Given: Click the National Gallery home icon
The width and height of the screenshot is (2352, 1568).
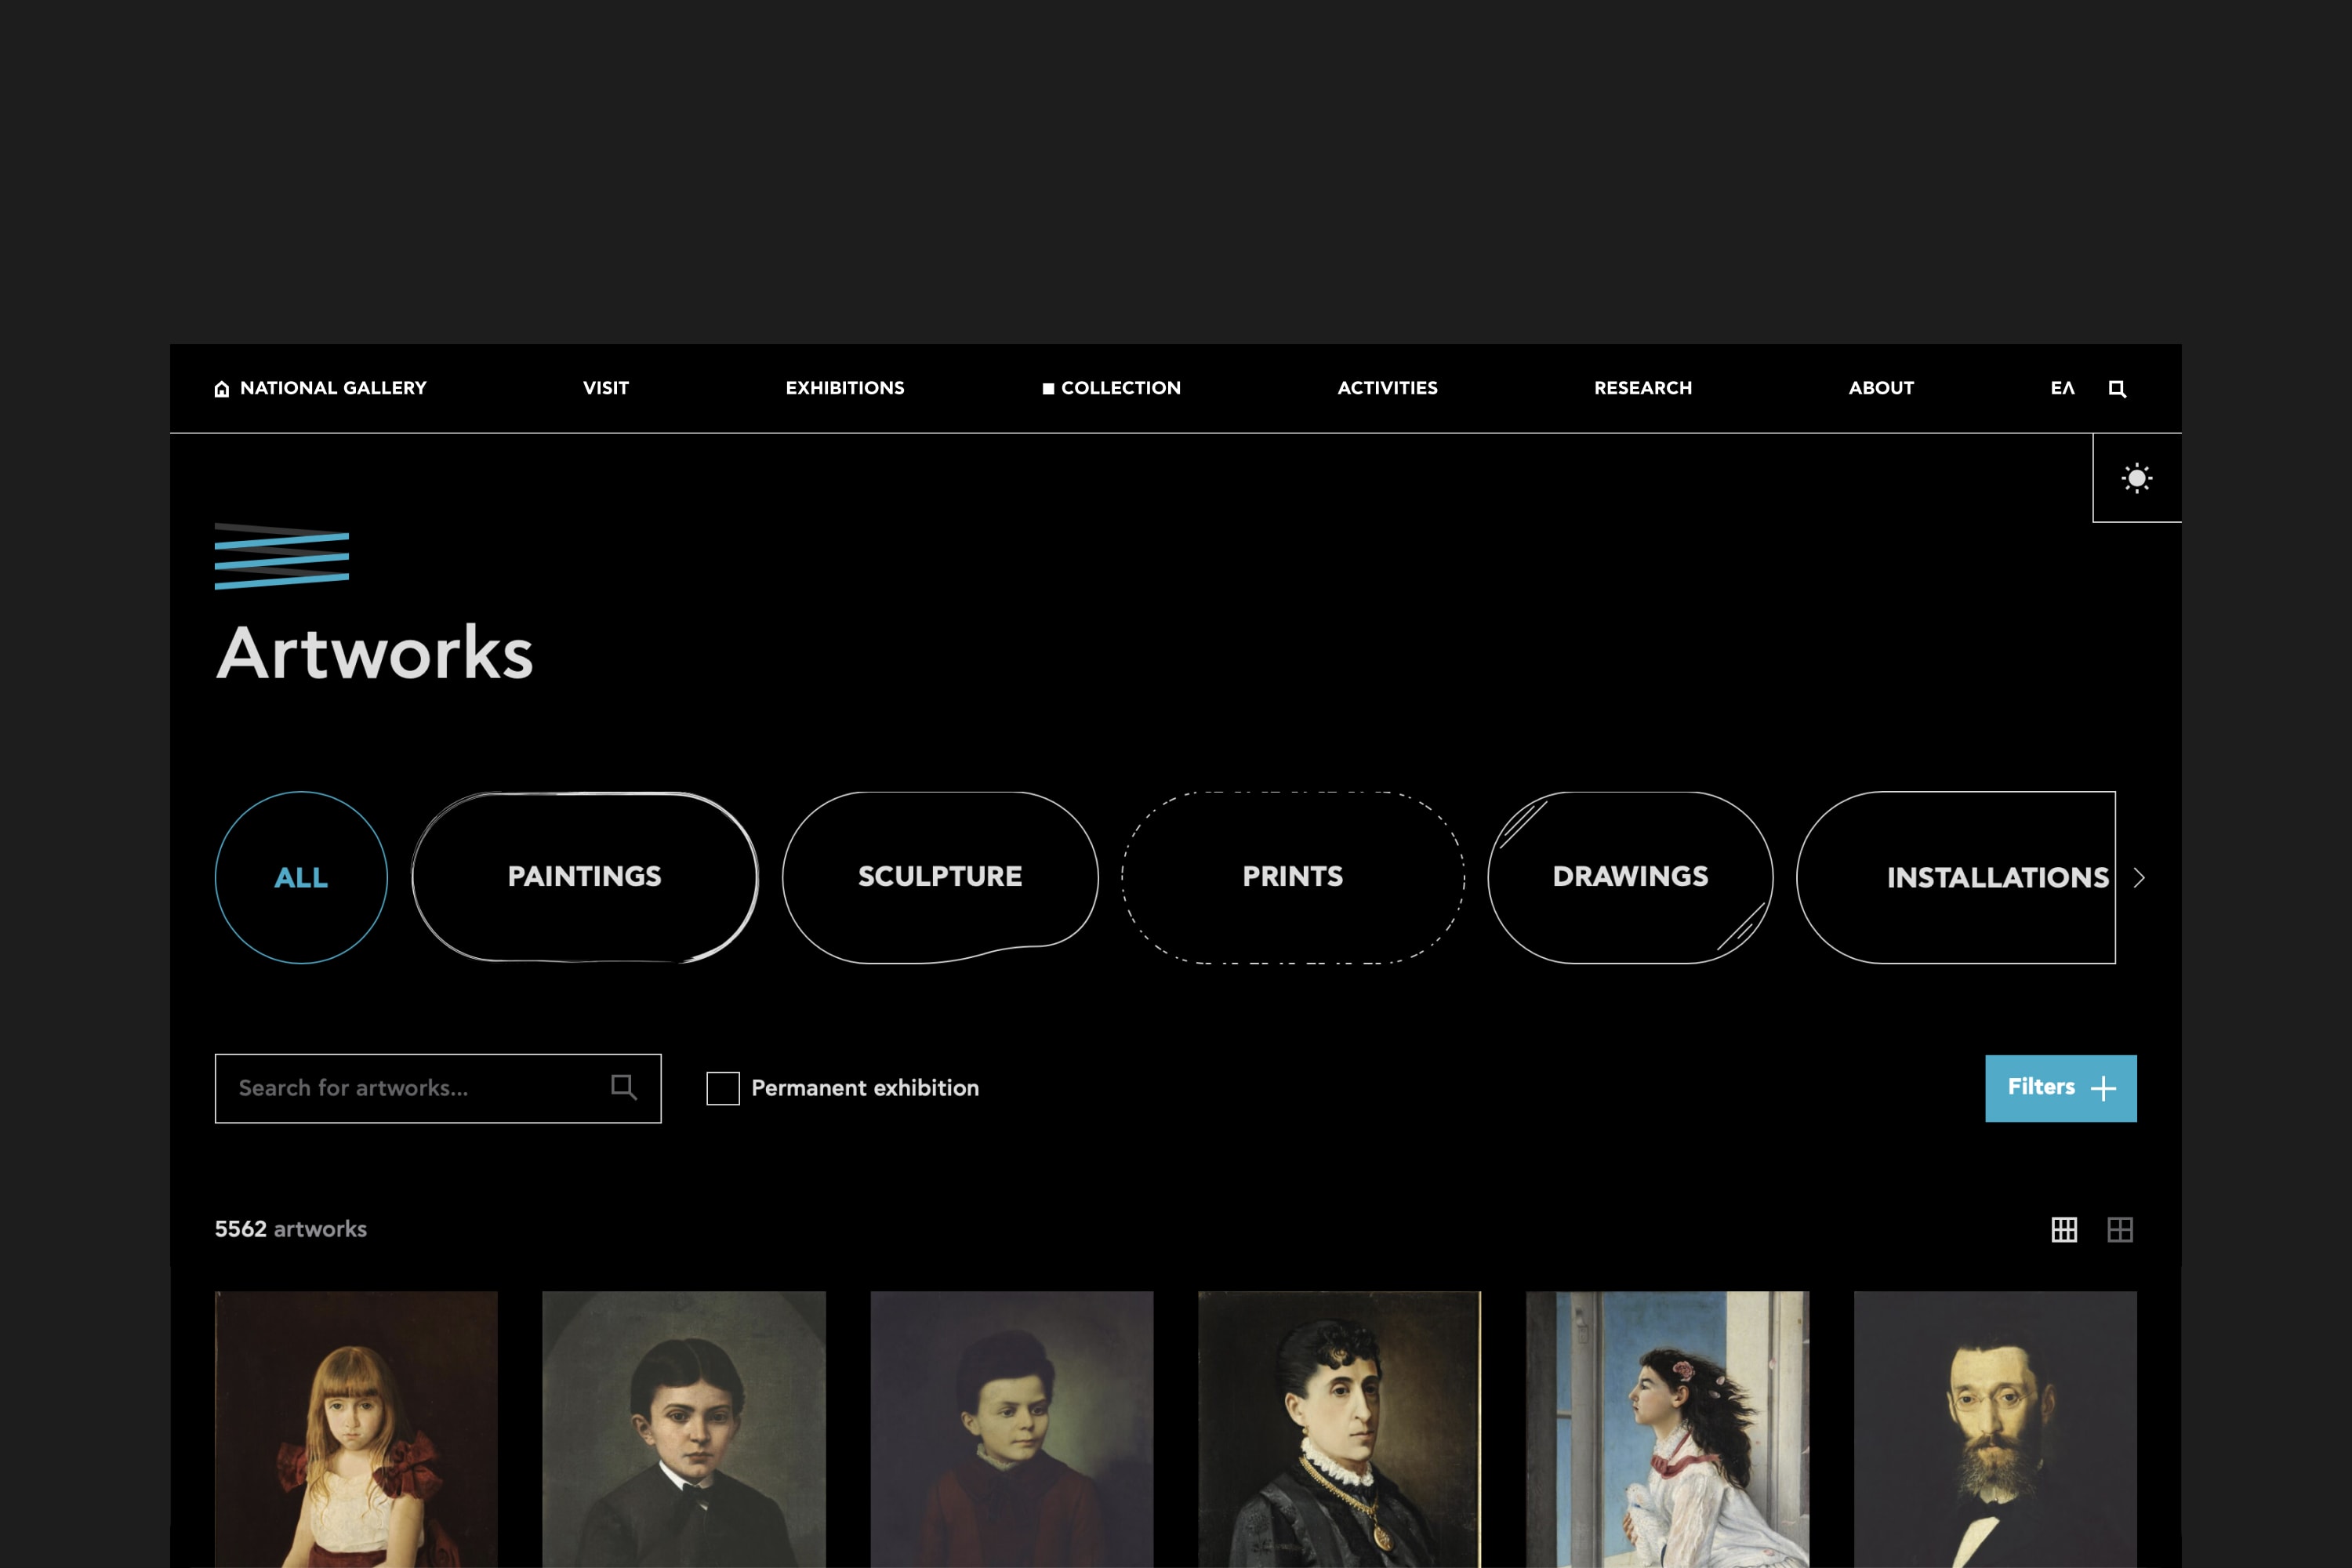Looking at the screenshot, I should 222,389.
